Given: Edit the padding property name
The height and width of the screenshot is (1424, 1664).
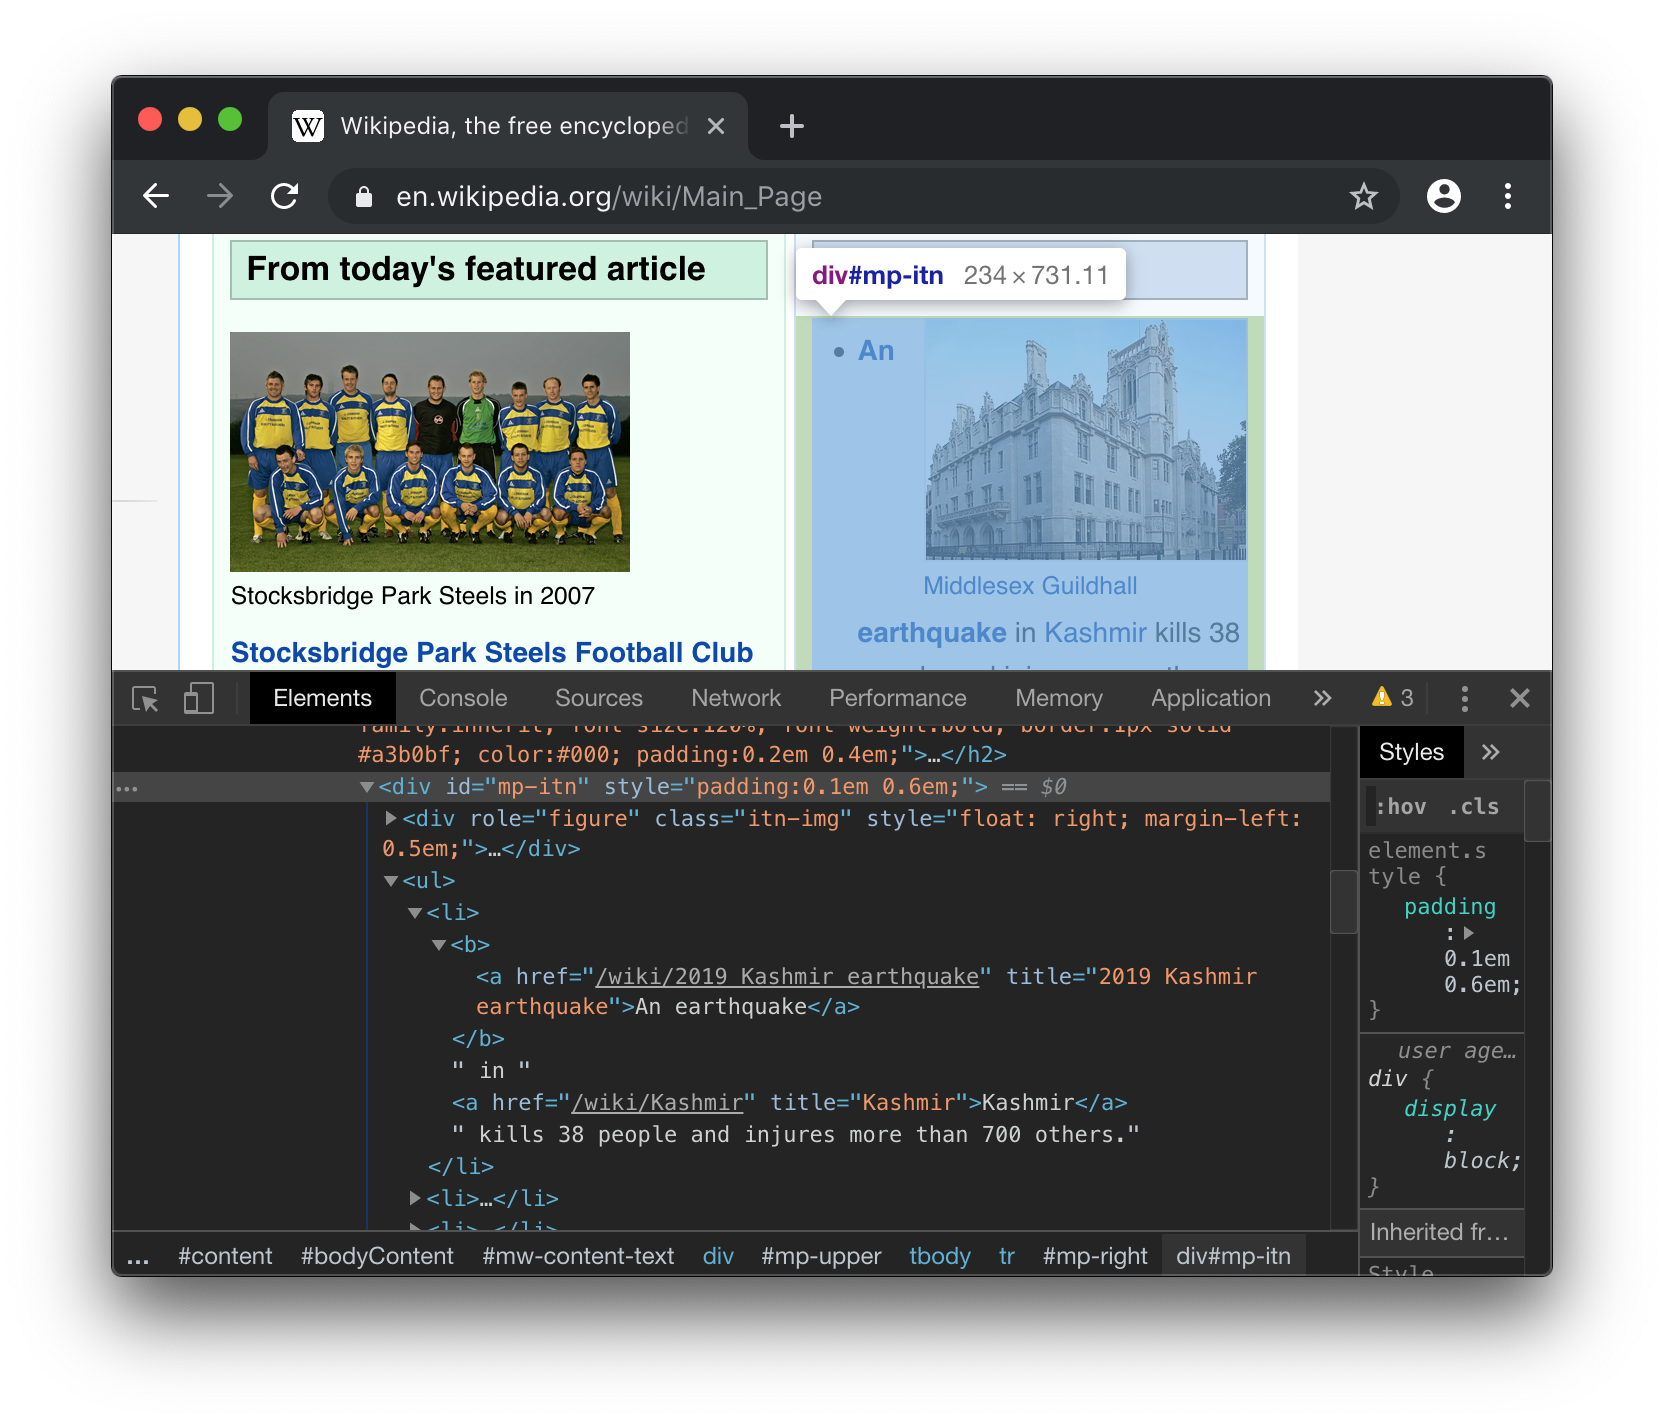Looking at the screenshot, I should click(x=1449, y=906).
